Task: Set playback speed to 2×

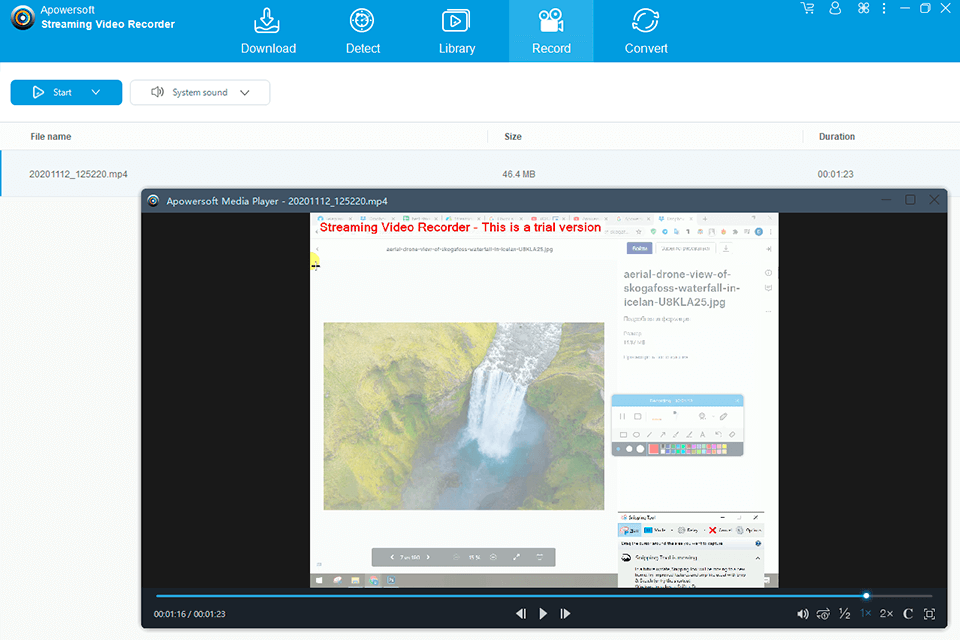Action: [x=886, y=613]
